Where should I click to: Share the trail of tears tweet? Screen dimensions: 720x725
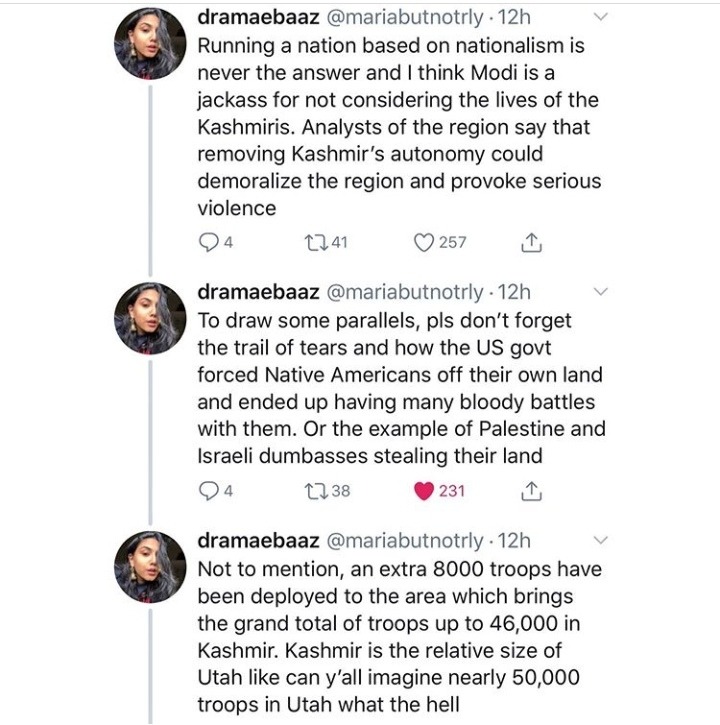tap(532, 491)
